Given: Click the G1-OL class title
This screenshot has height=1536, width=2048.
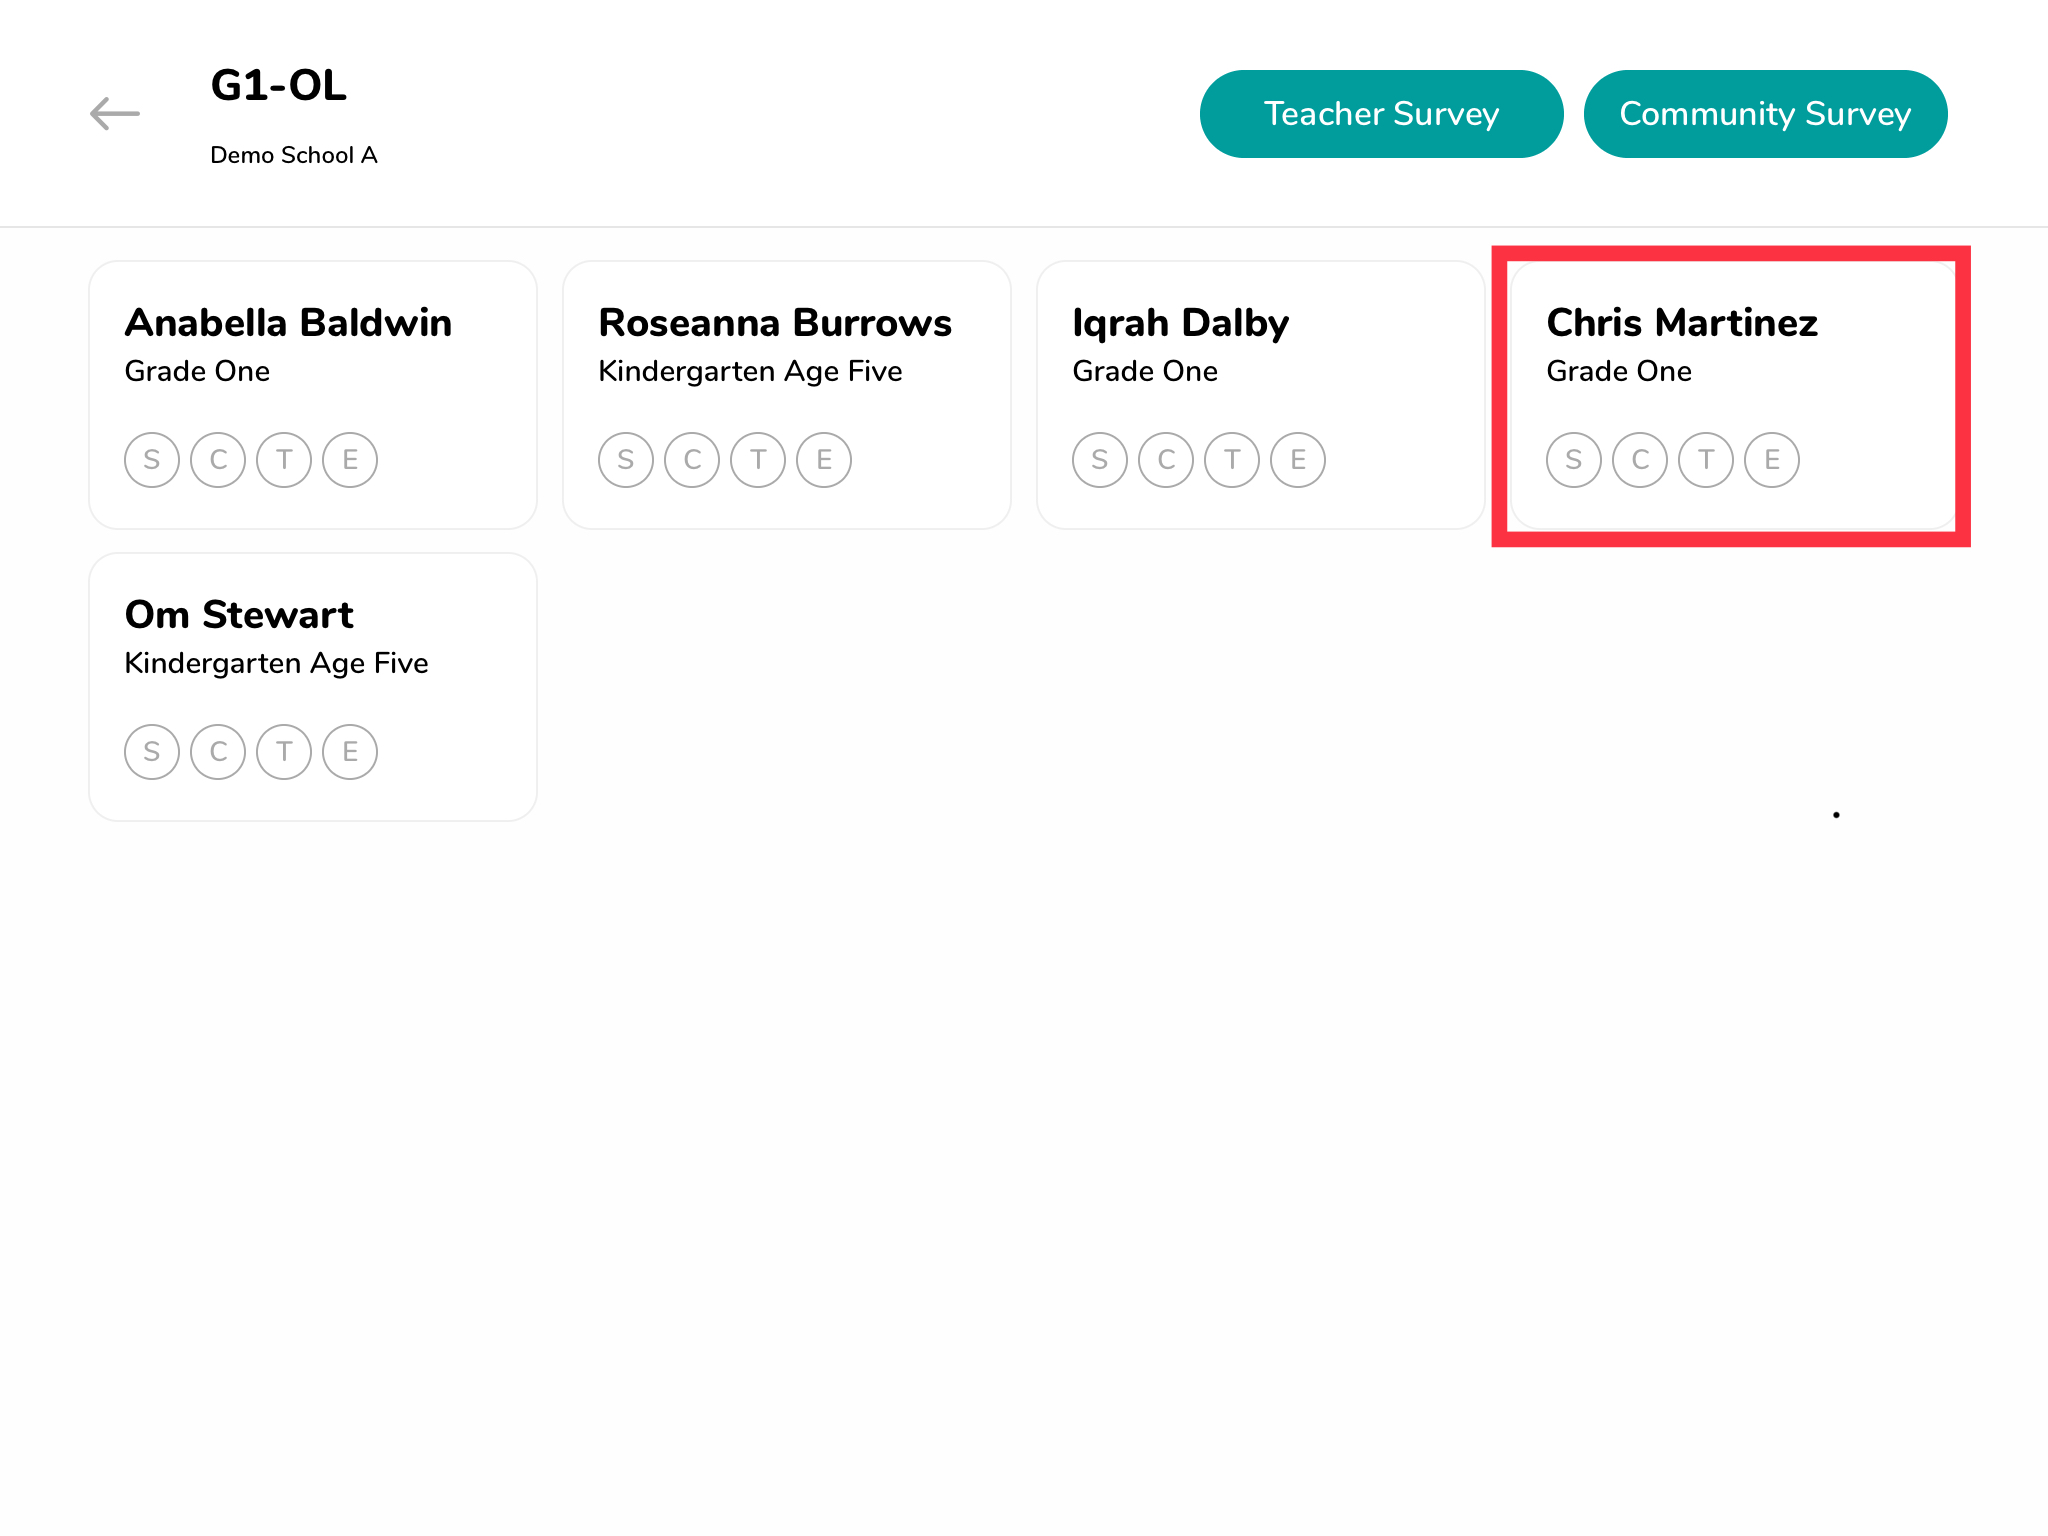Looking at the screenshot, I should tap(279, 85).
